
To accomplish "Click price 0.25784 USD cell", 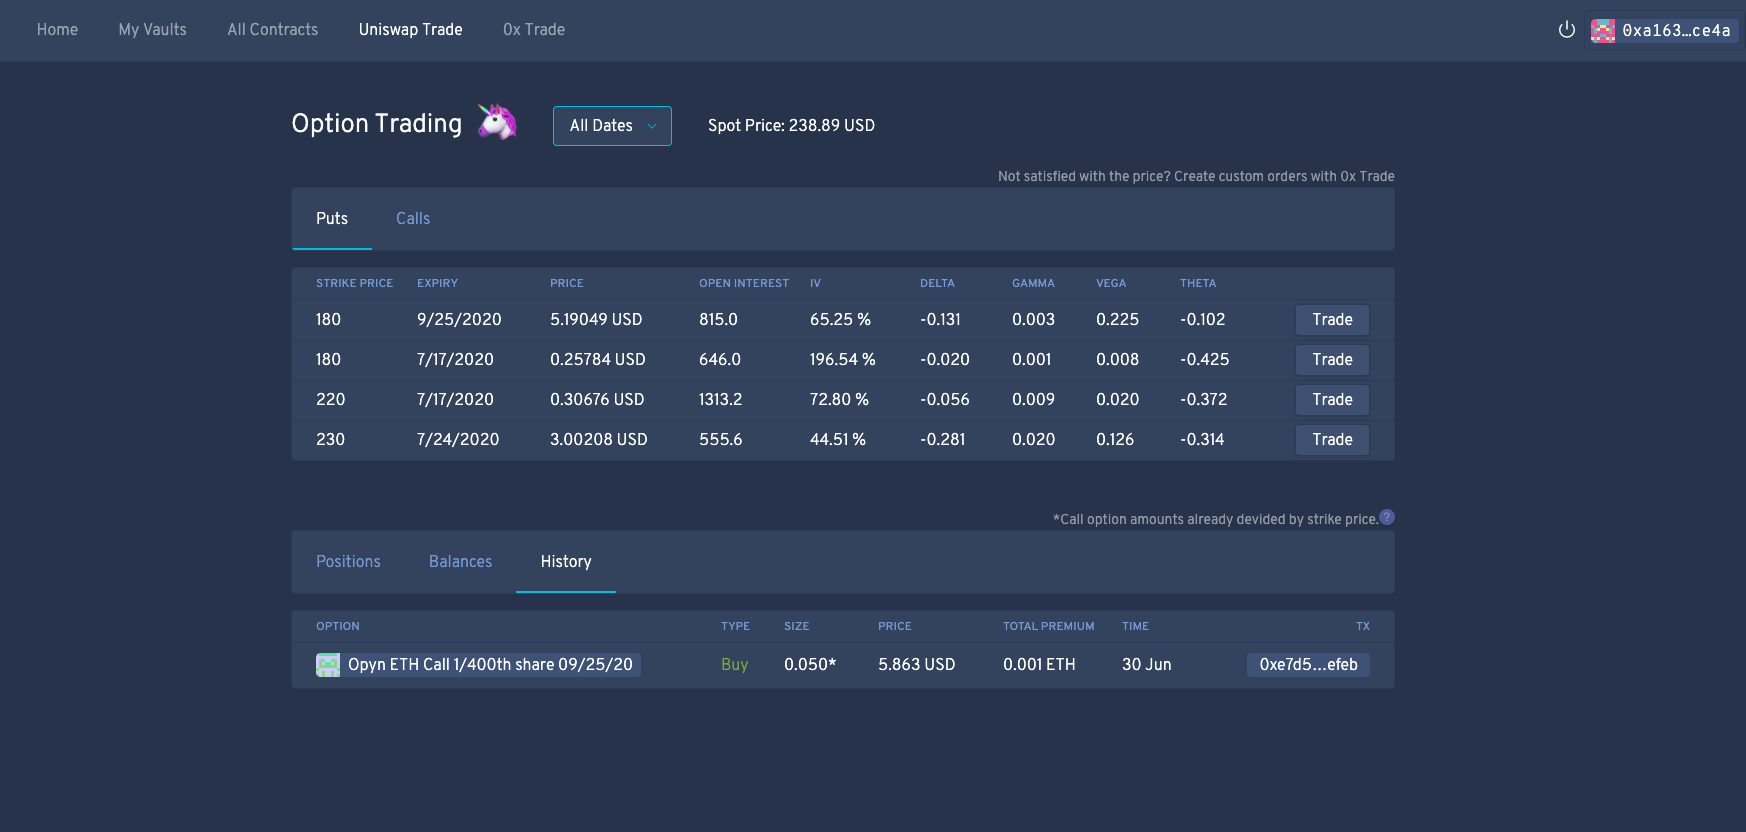I will 598,360.
